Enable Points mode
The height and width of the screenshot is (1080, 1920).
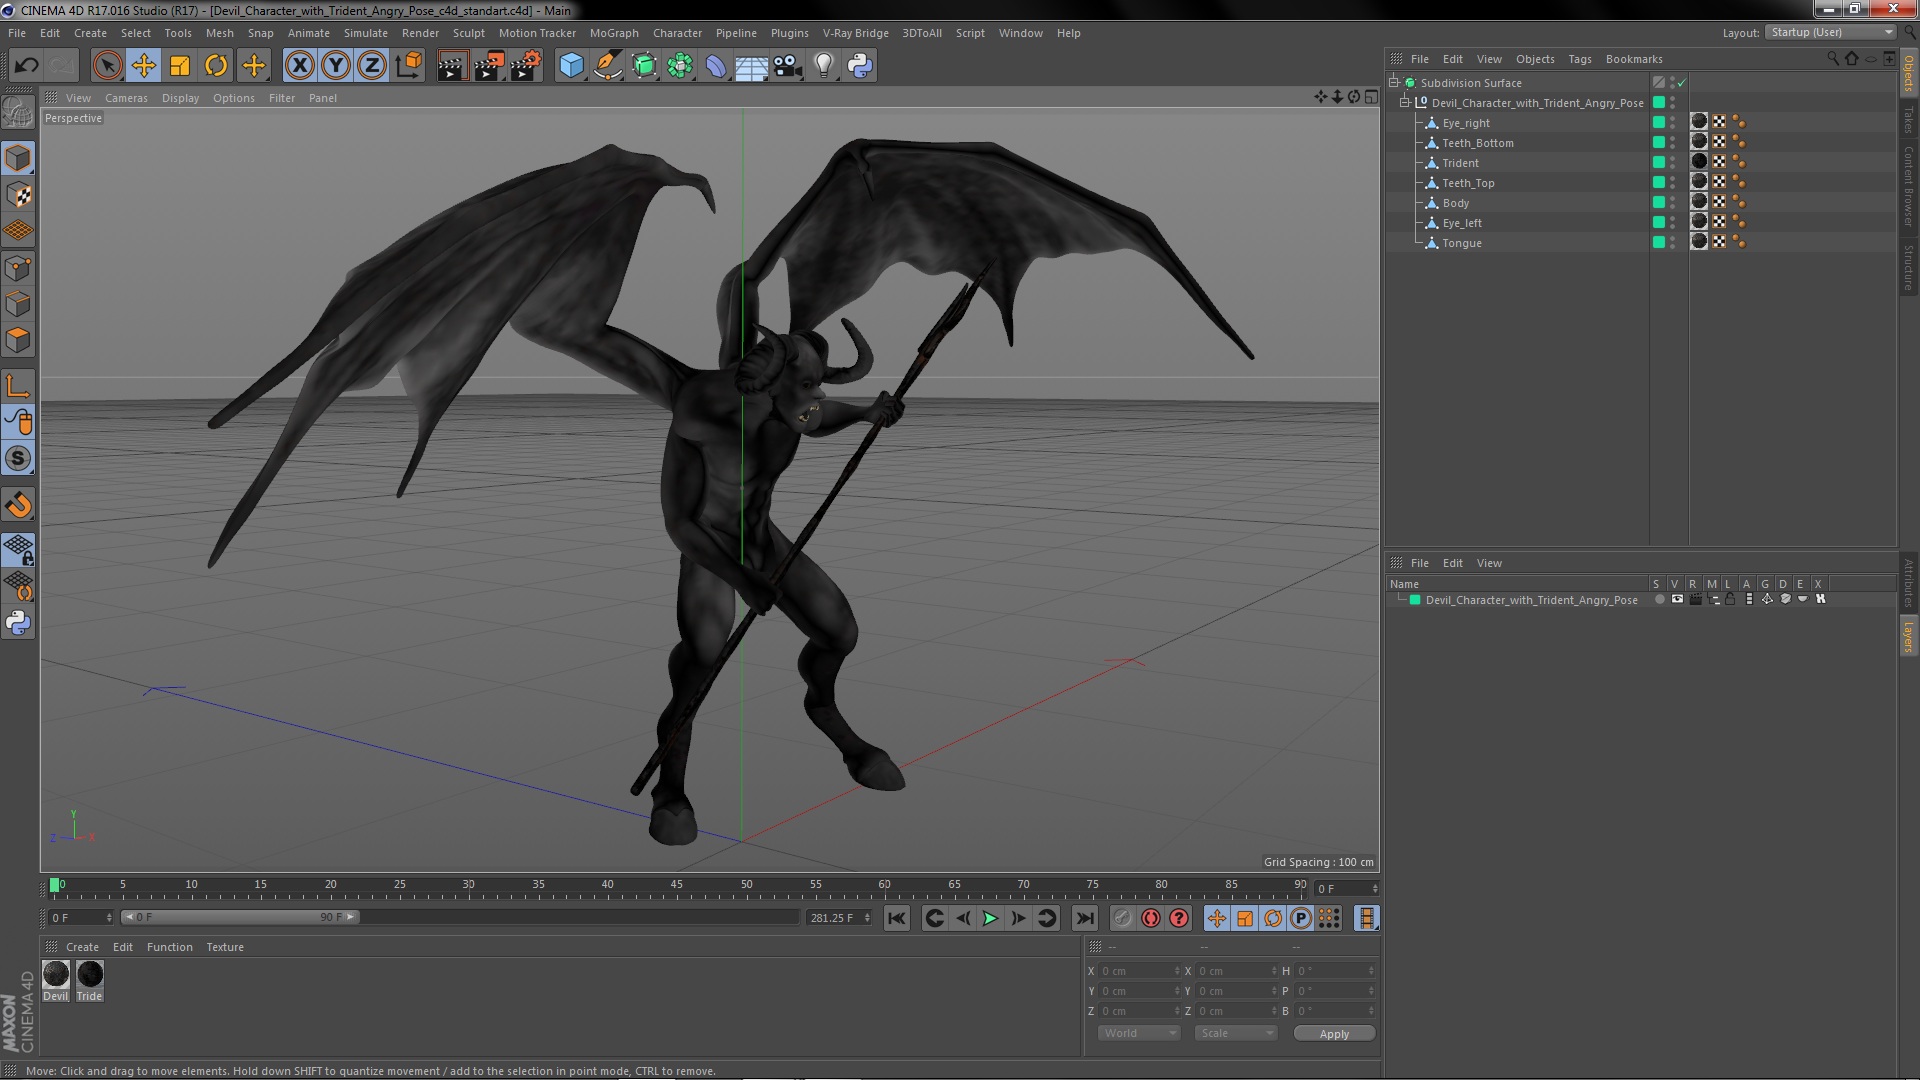click(18, 268)
